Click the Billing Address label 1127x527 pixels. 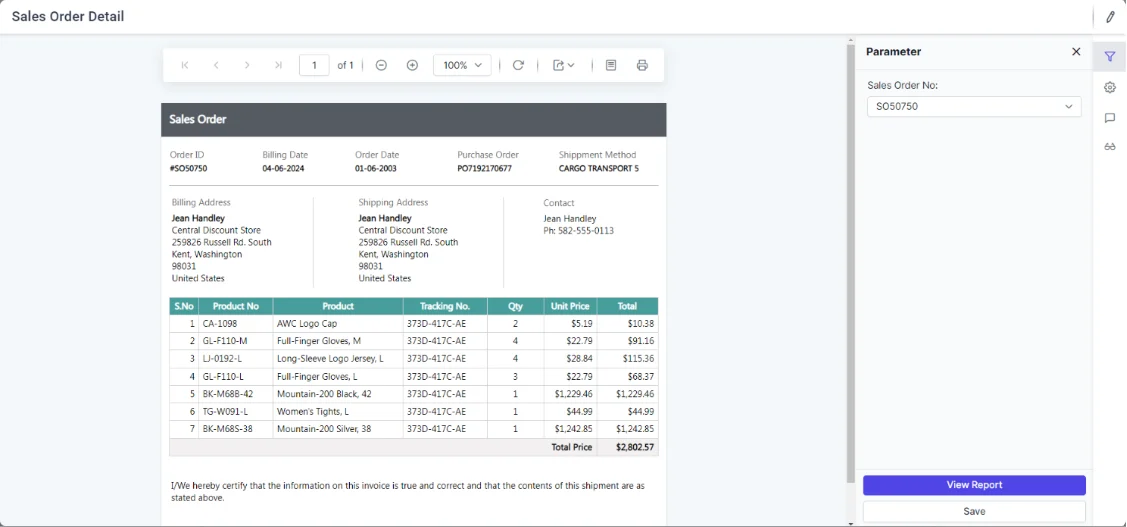click(x=201, y=203)
